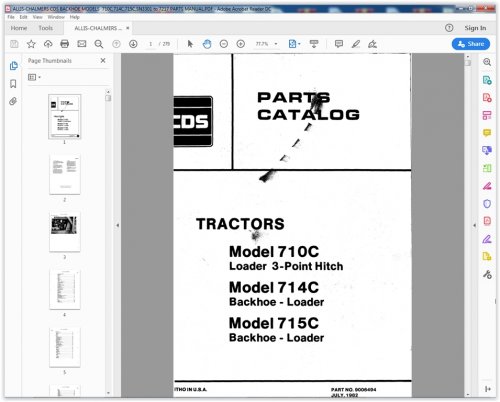Select the page 3 thumbnail
This screenshot has width=500, height=402.
click(x=65, y=232)
